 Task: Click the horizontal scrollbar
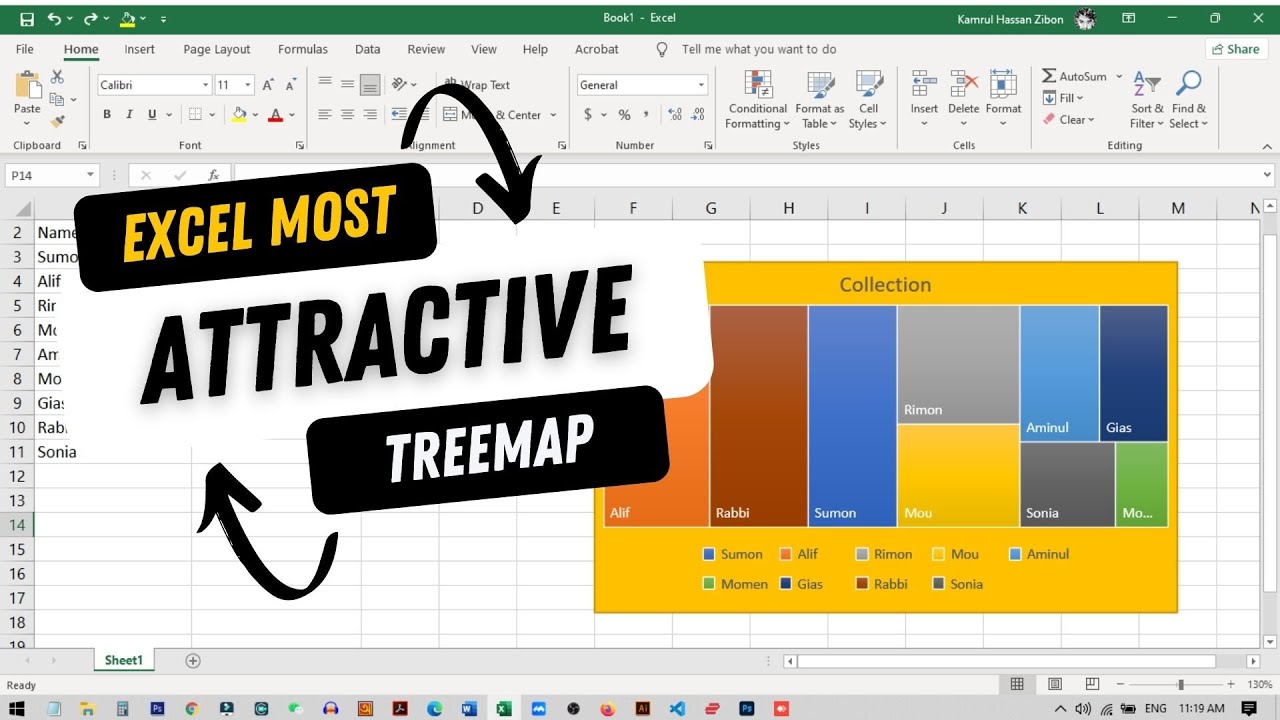pyautogui.click(x=1006, y=661)
